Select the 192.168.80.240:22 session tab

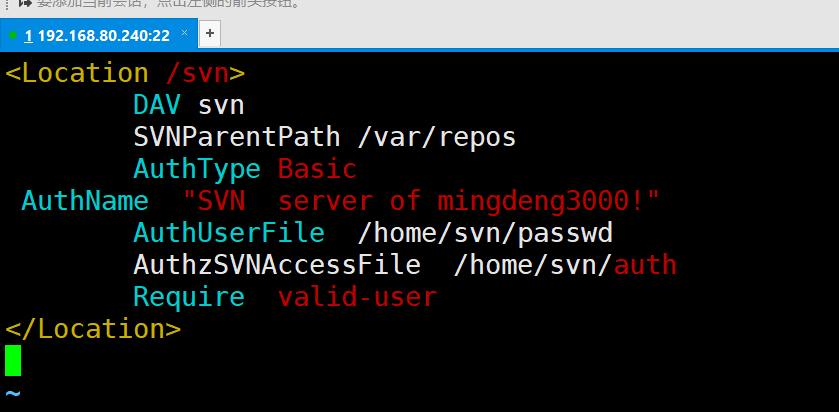(98, 35)
